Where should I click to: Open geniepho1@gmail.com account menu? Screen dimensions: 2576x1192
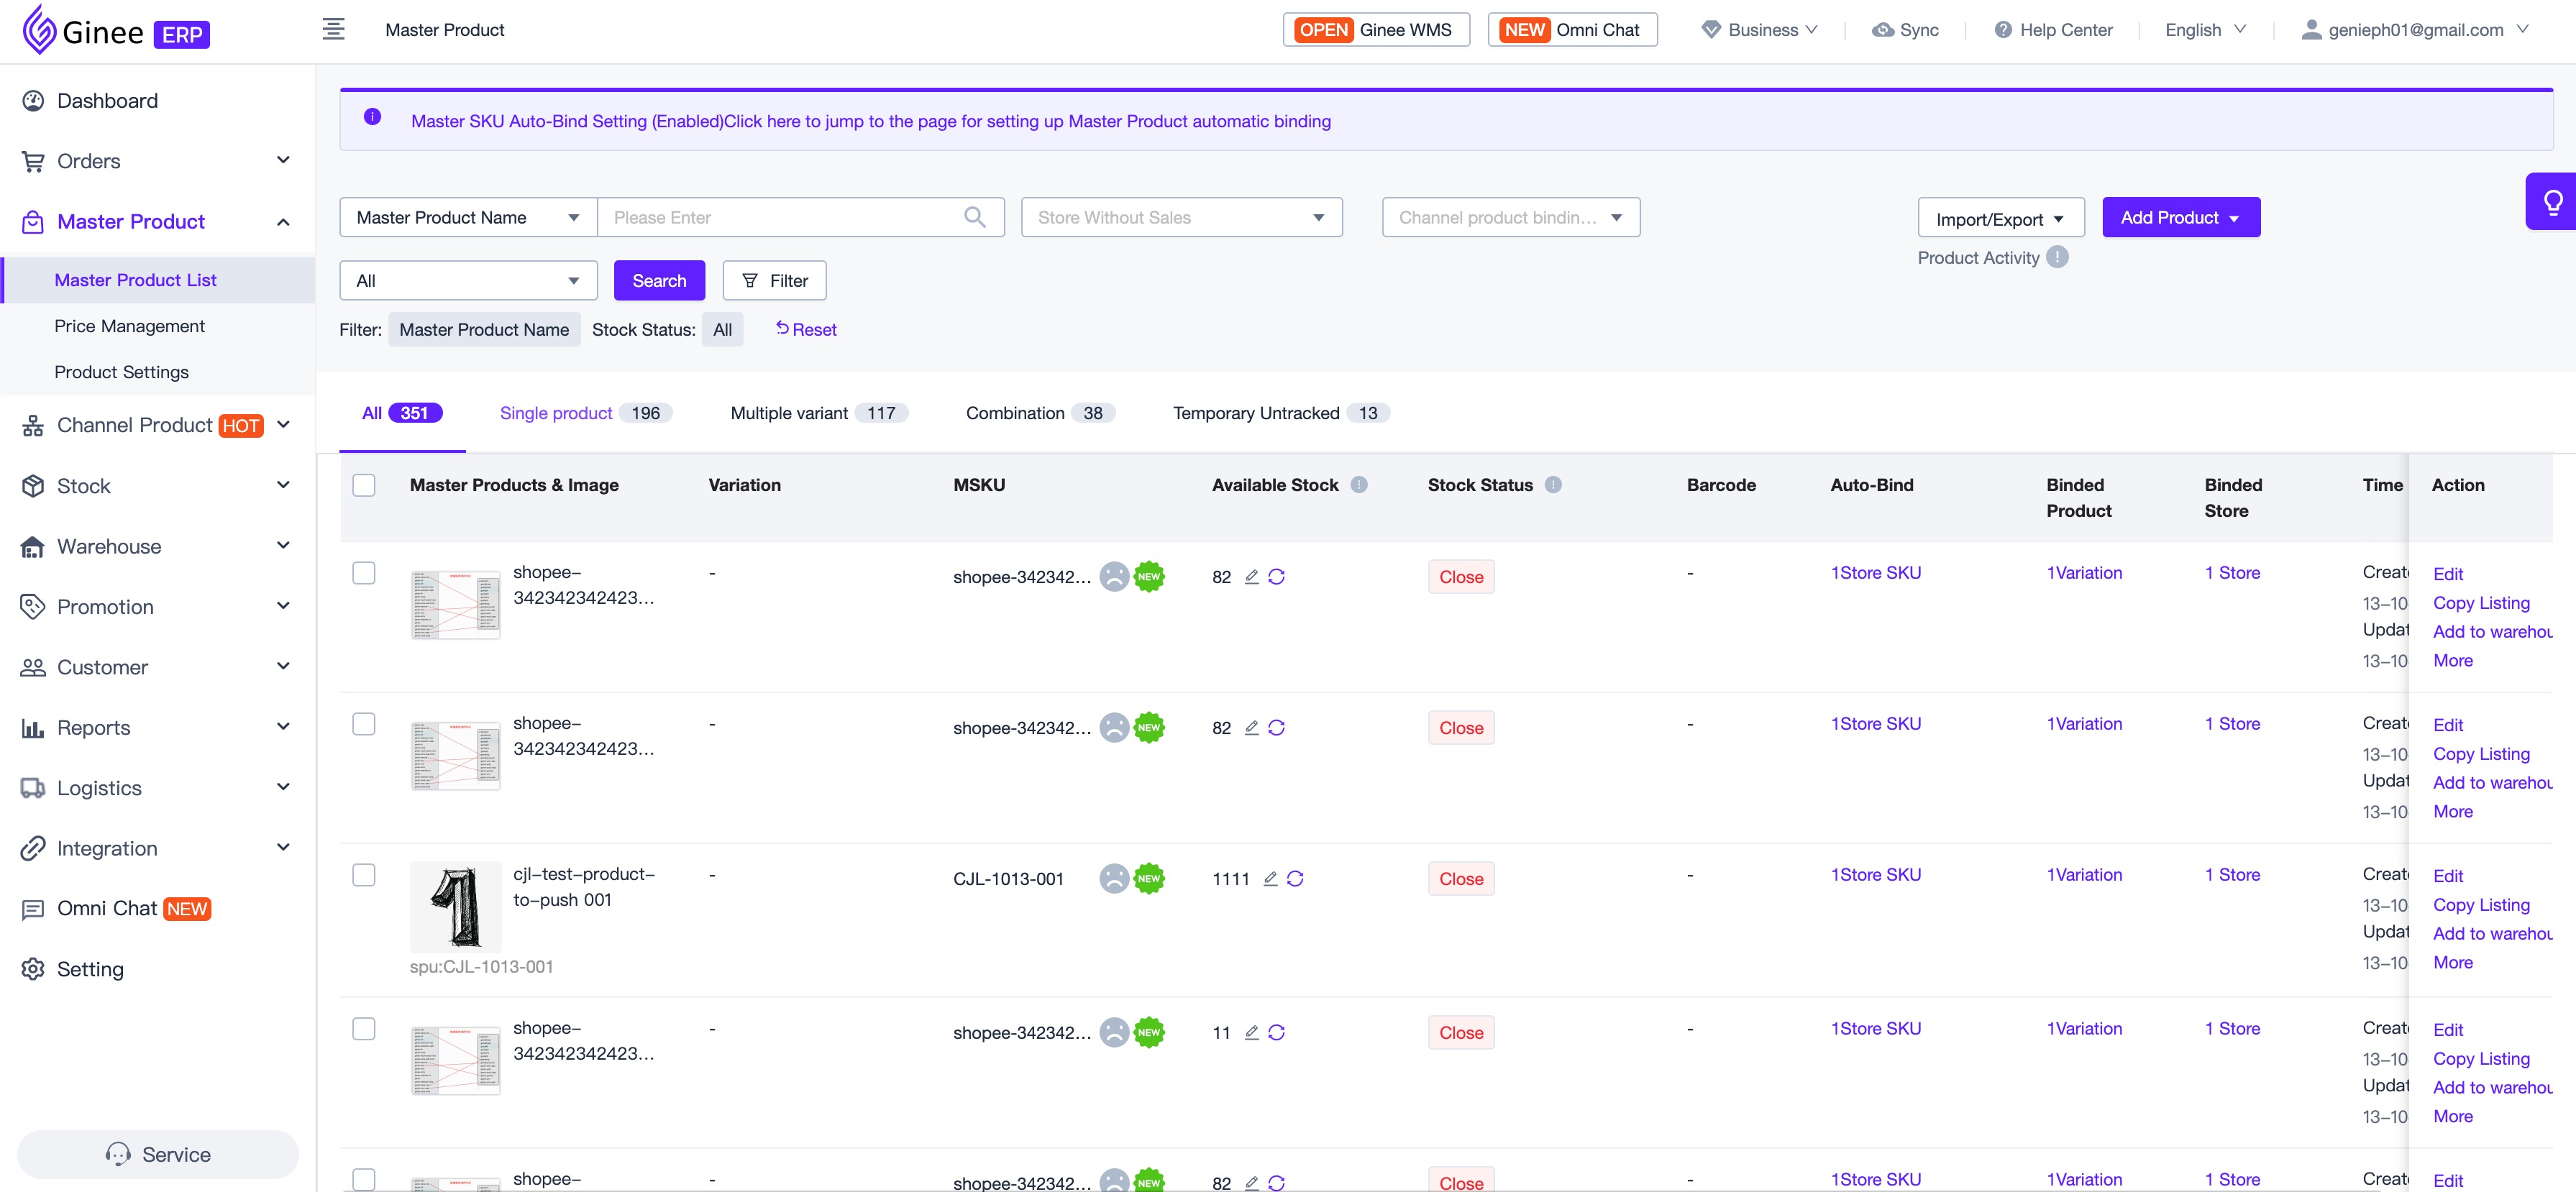[x=2414, y=30]
